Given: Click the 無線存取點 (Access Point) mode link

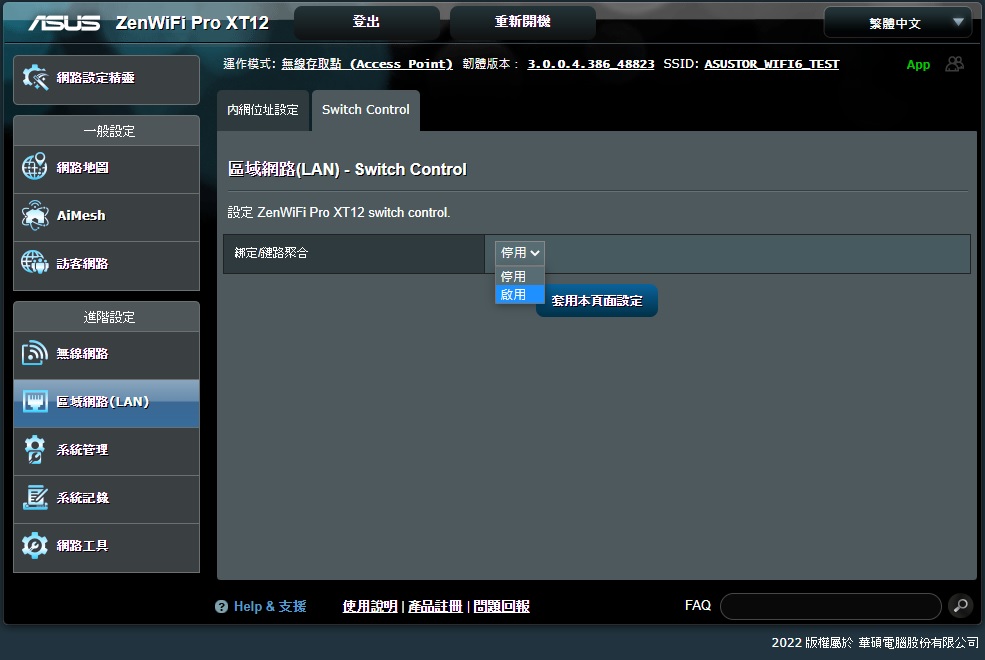Looking at the screenshot, I should (x=367, y=64).
